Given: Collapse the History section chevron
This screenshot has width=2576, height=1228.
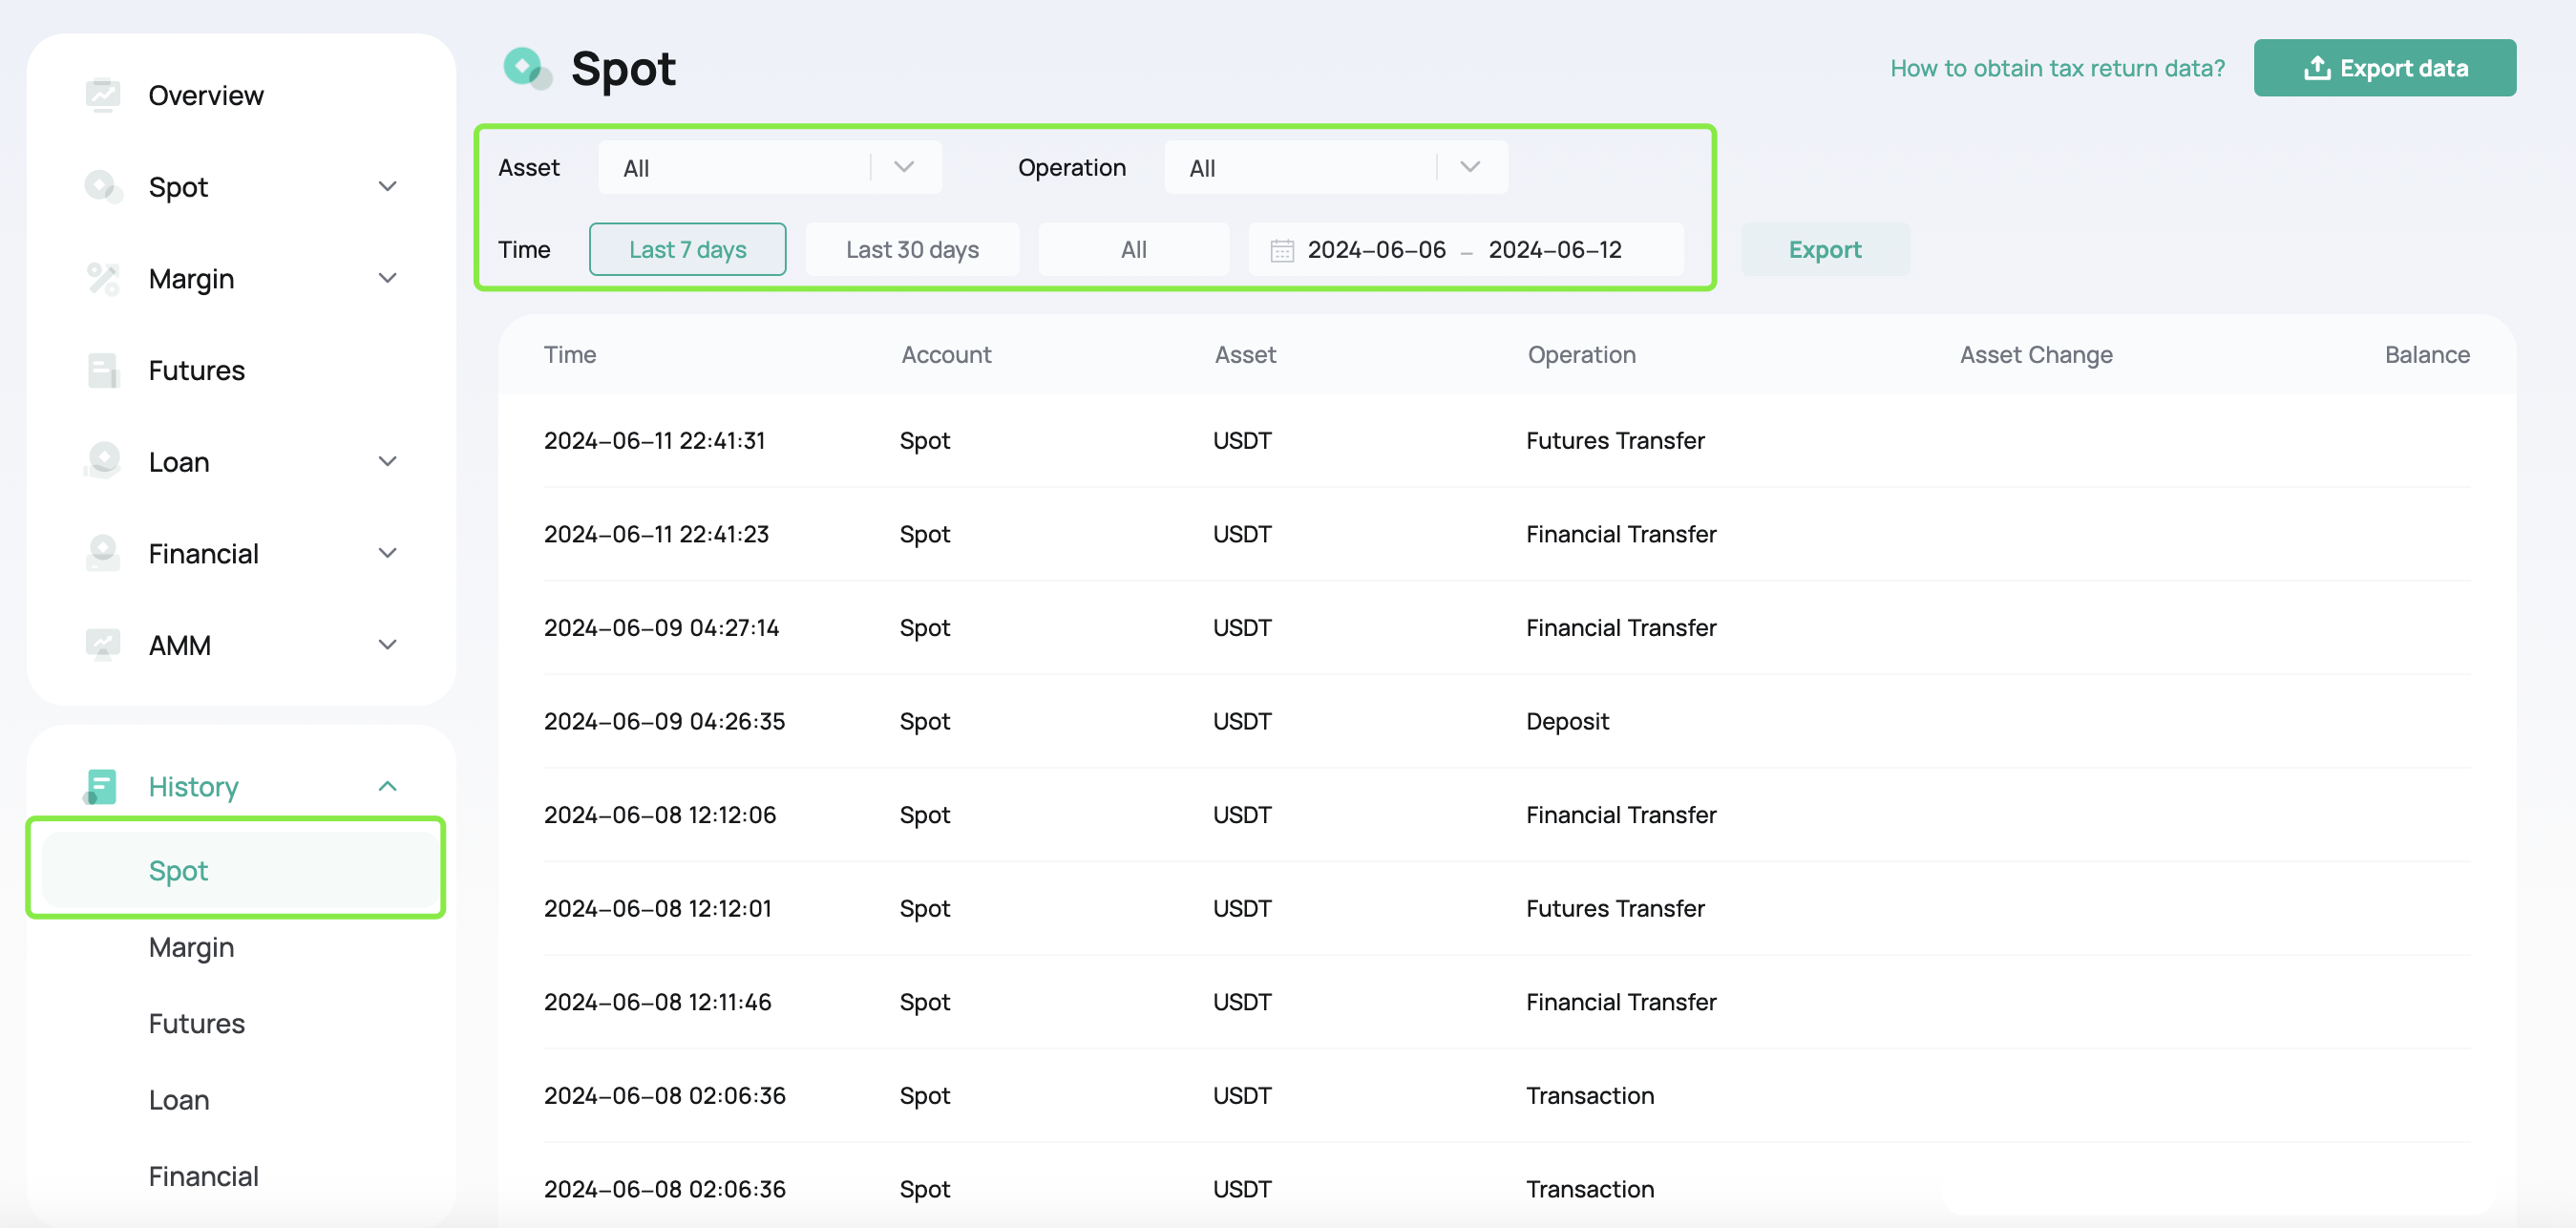Looking at the screenshot, I should point(388,787).
